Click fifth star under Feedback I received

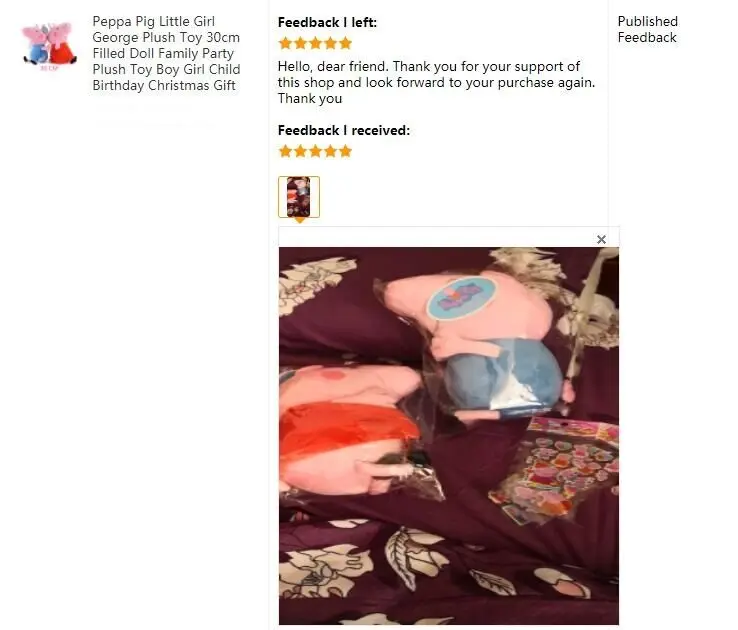tap(345, 151)
